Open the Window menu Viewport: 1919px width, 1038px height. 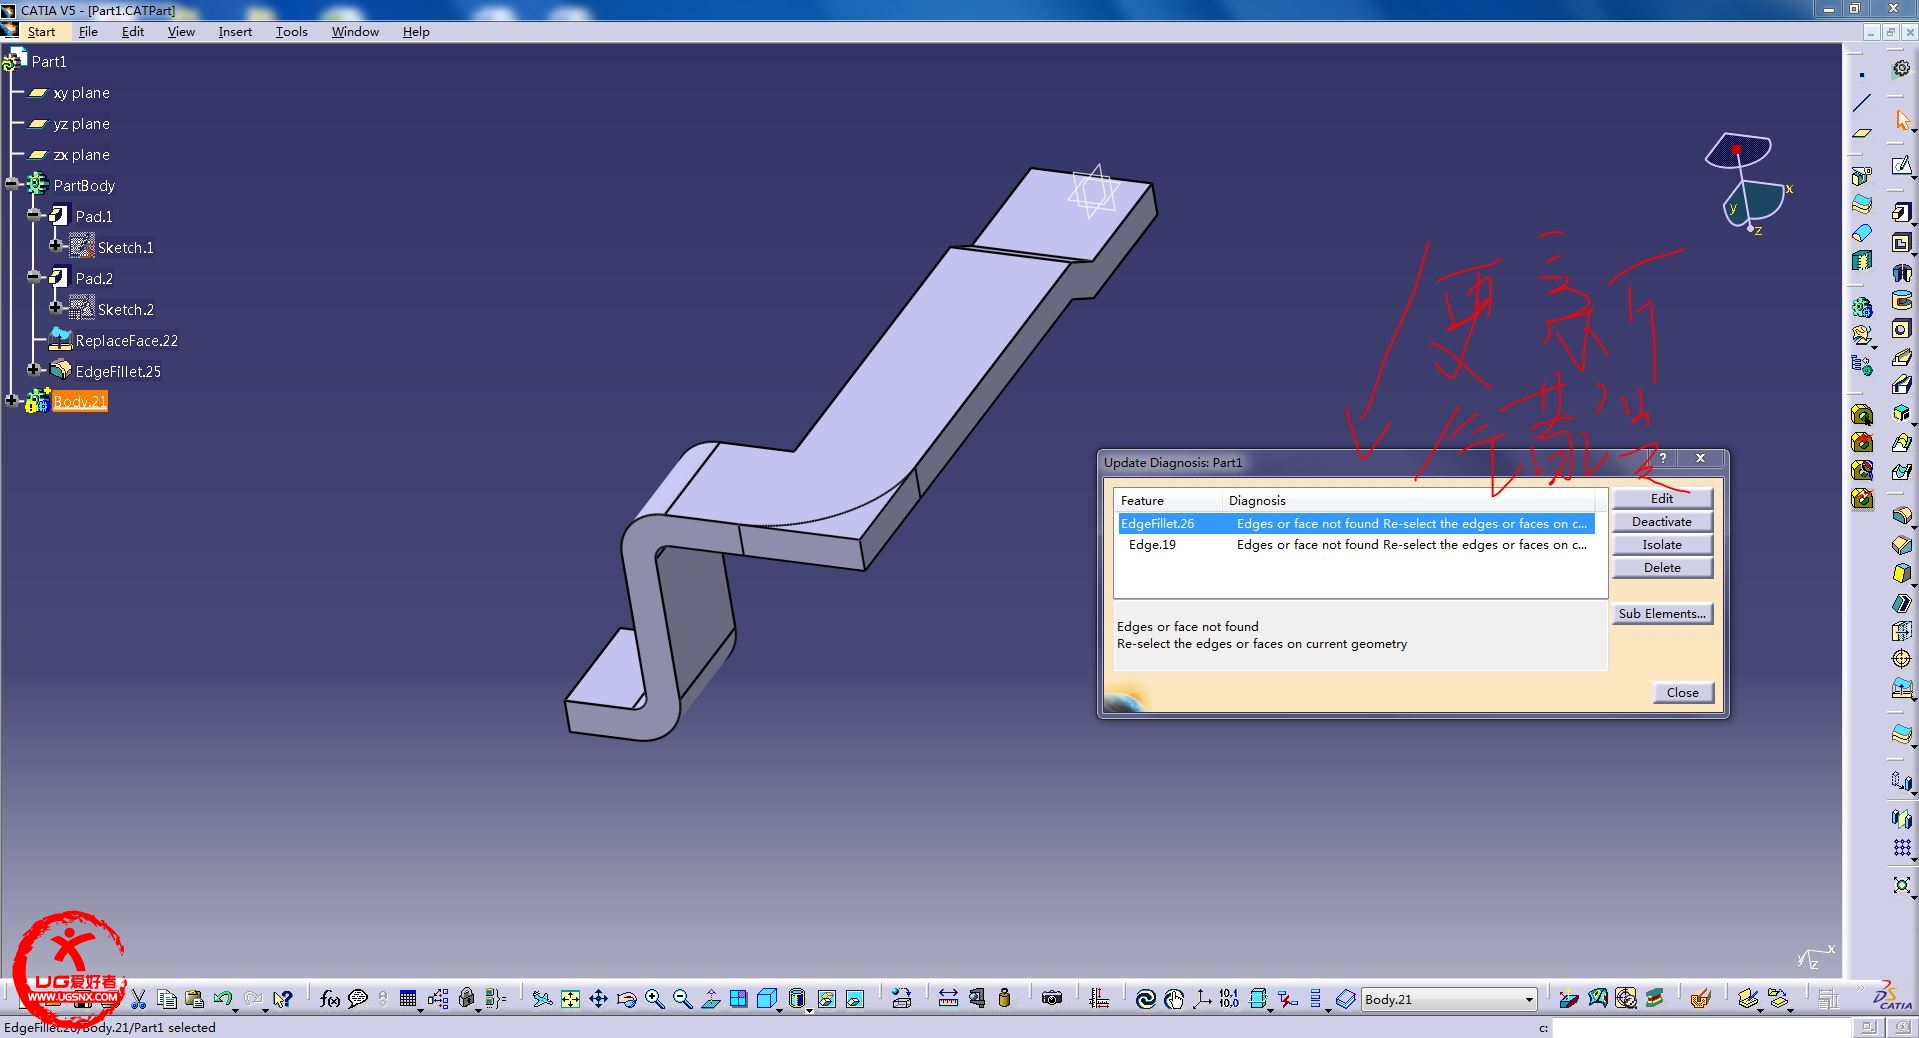point(355,32)
